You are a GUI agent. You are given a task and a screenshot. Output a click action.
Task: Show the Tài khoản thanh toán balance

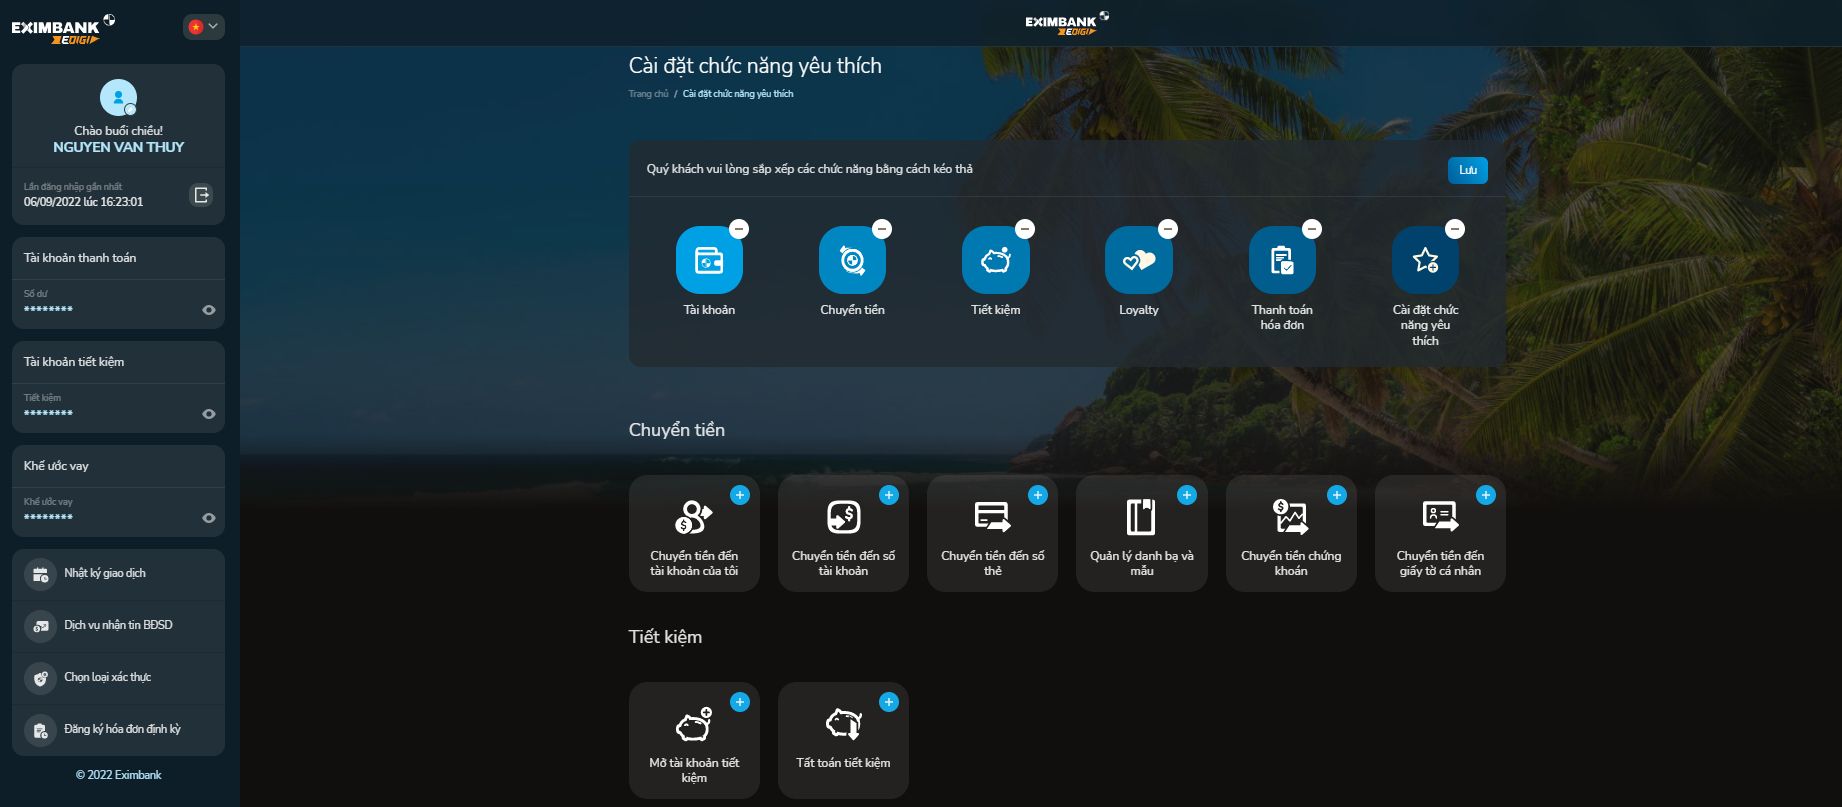[x=209, y=310]
